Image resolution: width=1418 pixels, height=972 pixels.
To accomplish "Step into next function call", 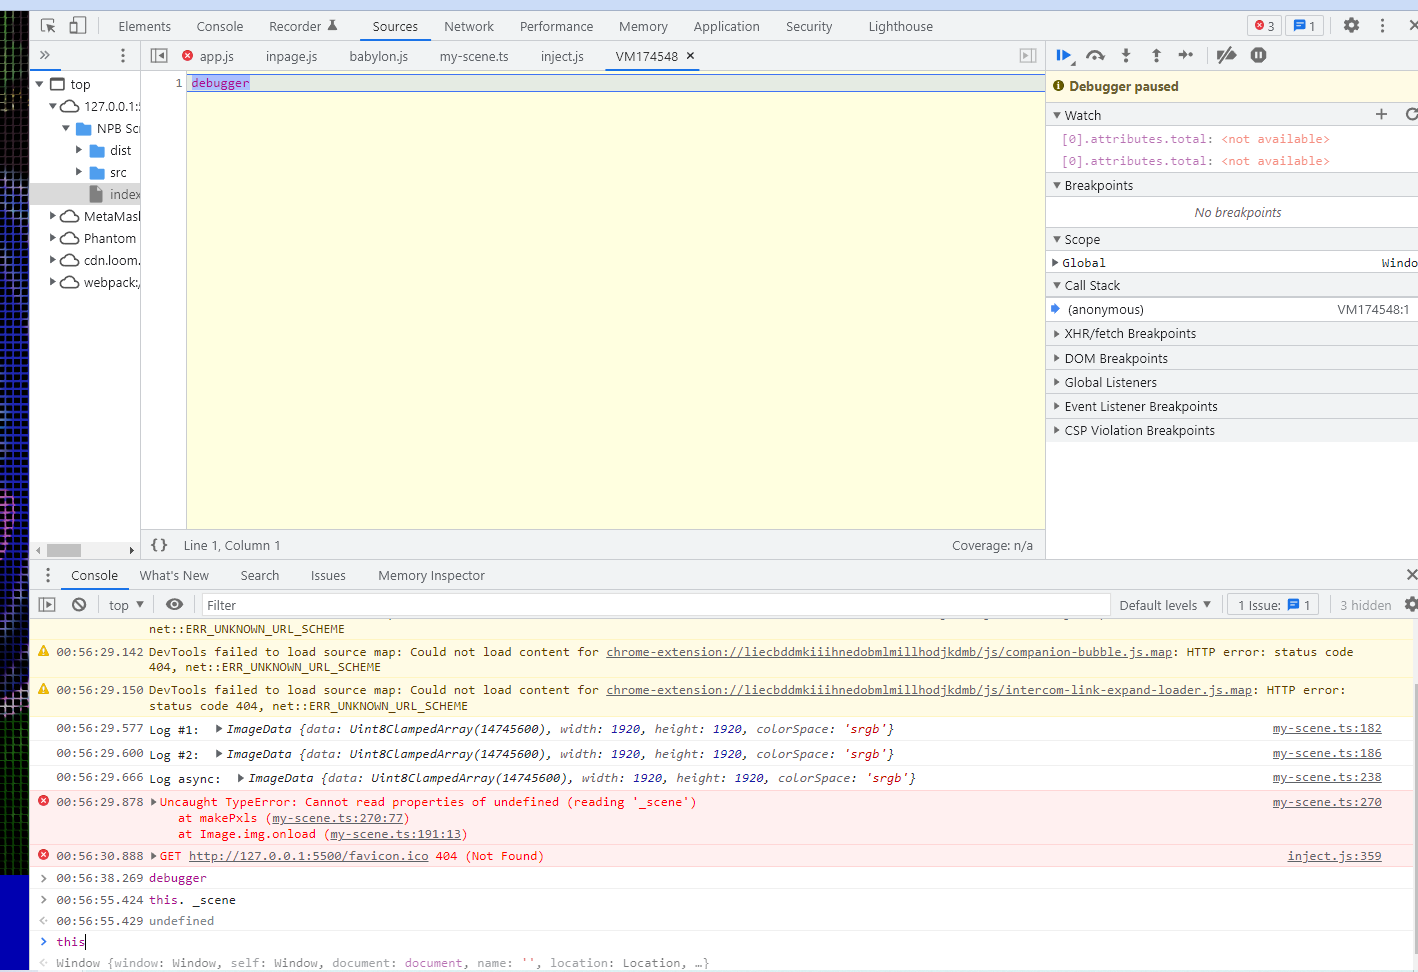I will (1126, 56).
